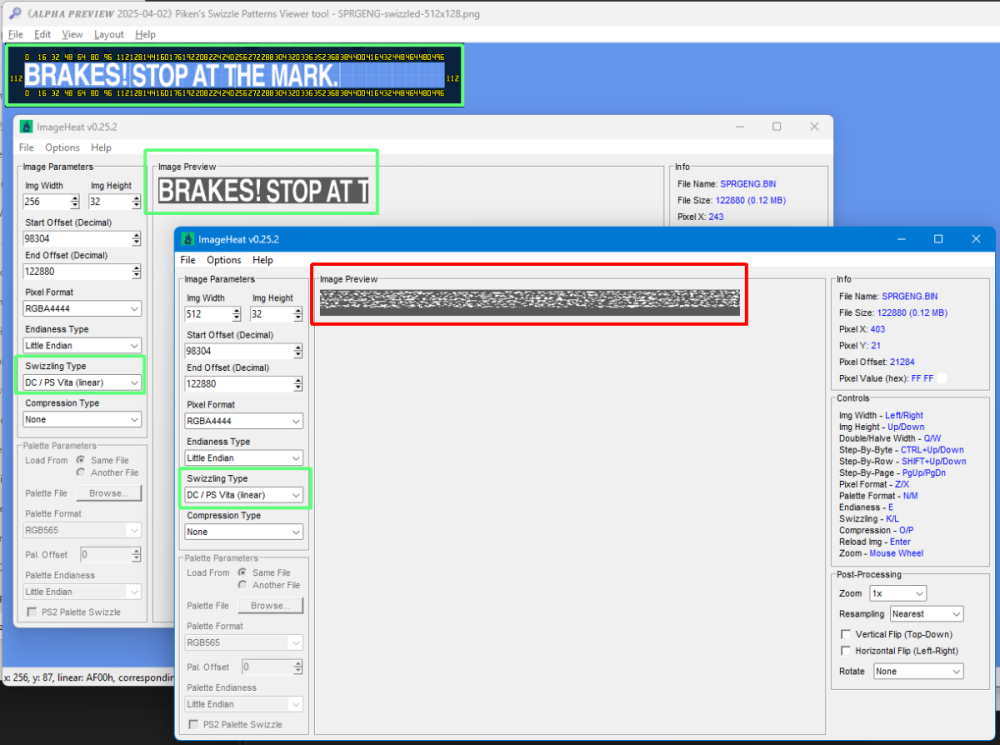Maximize the front ImageHeat window
The width and height of the screenshot is (1000, 745).
coord(938,239)
